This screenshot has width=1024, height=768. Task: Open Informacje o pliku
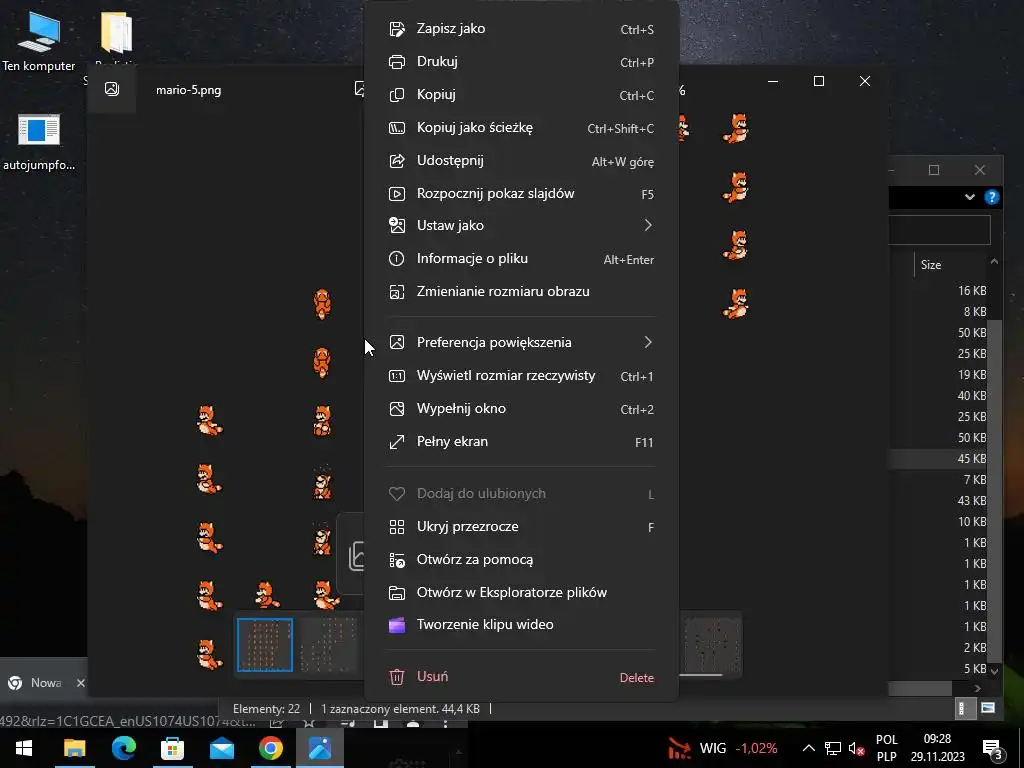[x=521, y=259]
